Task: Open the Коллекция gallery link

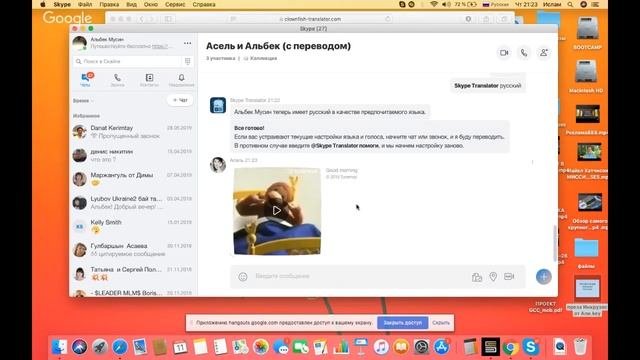Action: point(260,58)
